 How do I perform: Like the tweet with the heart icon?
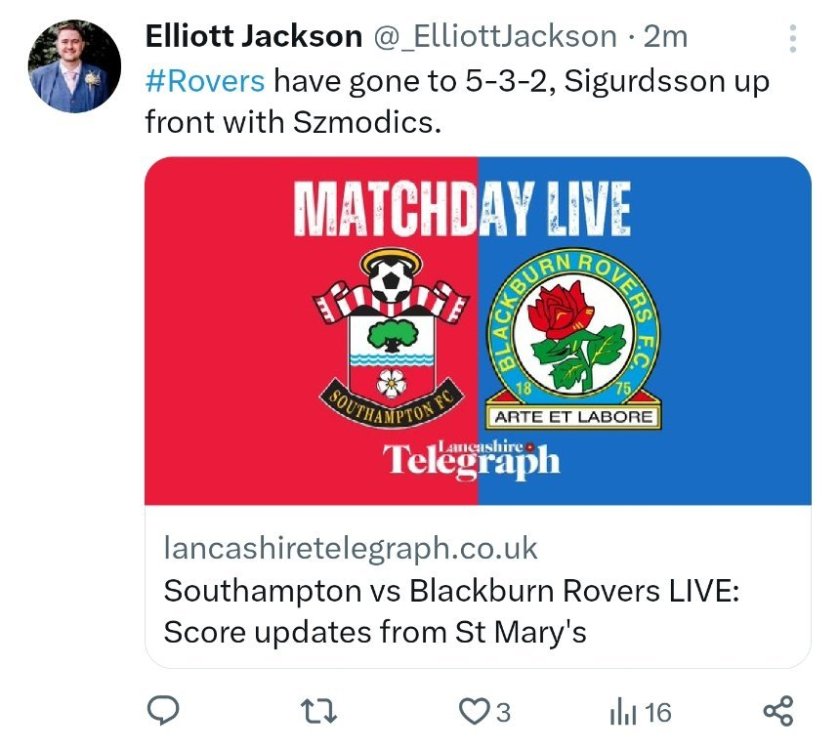point(471,711)
